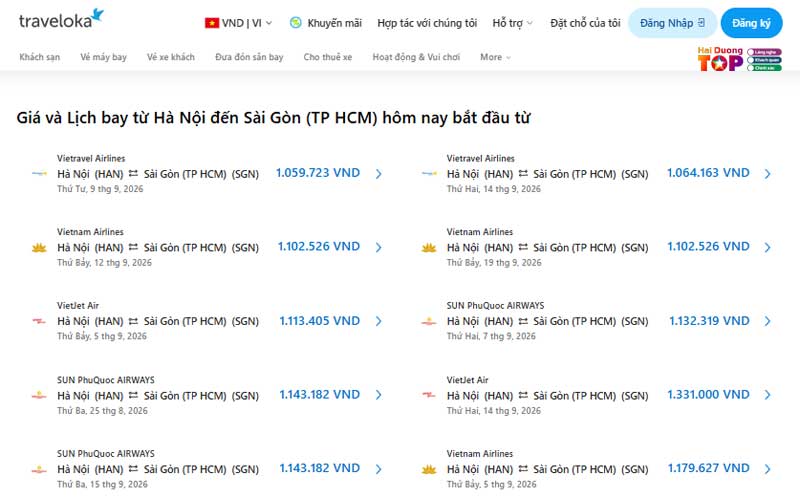Click the Khuyến mãi promotion icon

(x=295, y=22)
